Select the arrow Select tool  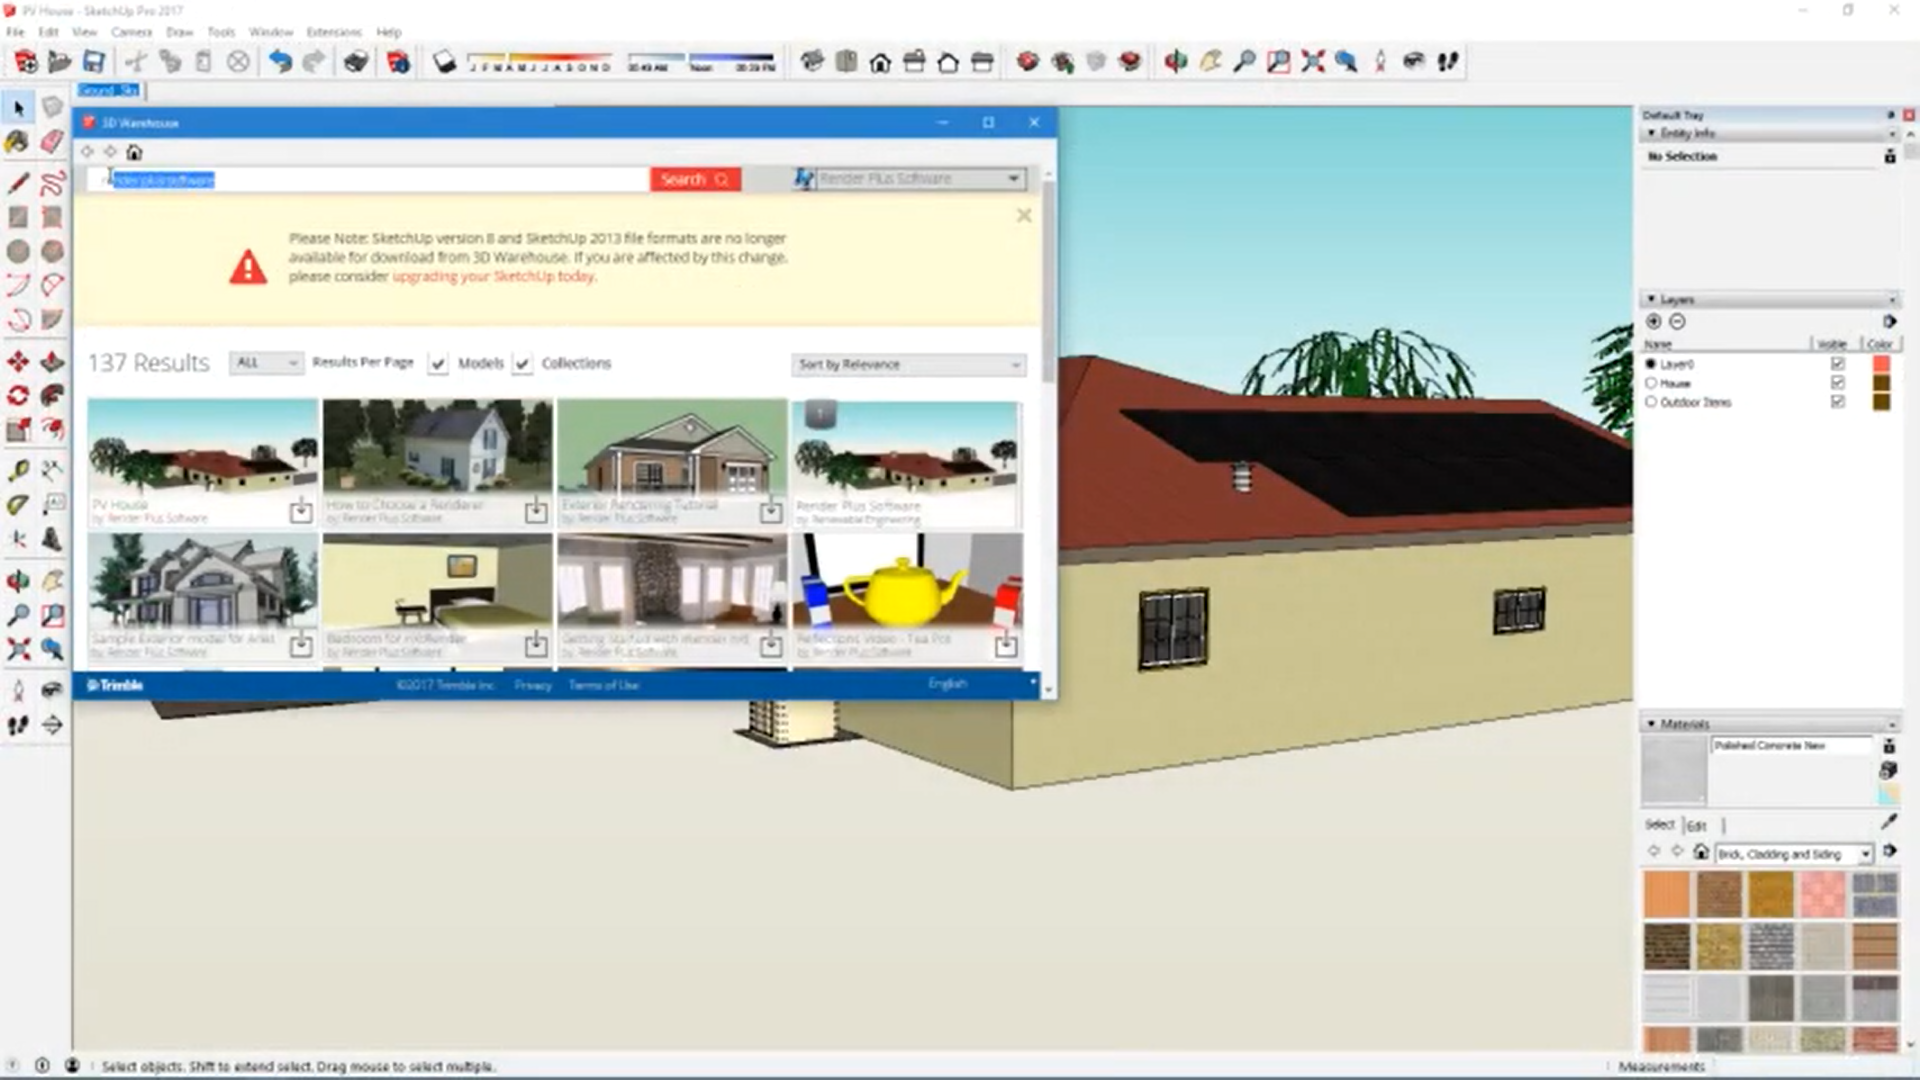click(x=18, y=108)
